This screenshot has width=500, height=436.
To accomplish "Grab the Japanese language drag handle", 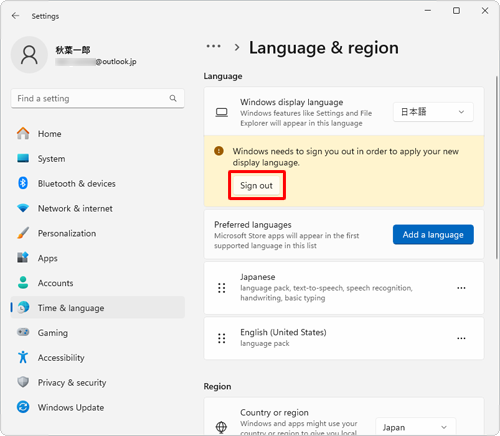I will pyautogui.click(x=222, y=288).
